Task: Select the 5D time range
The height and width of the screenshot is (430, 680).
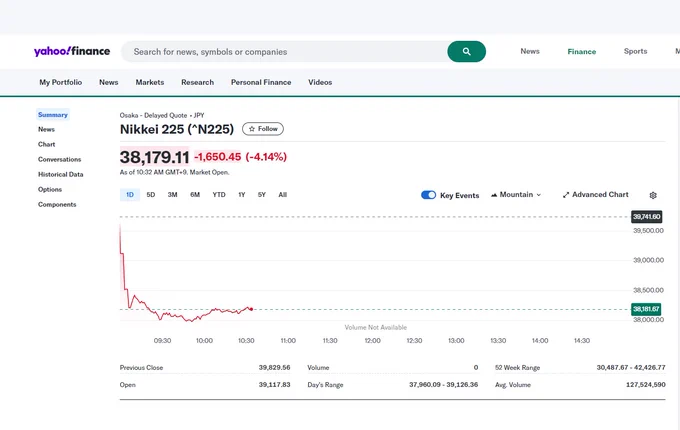Action: click(x=150, y=195)
